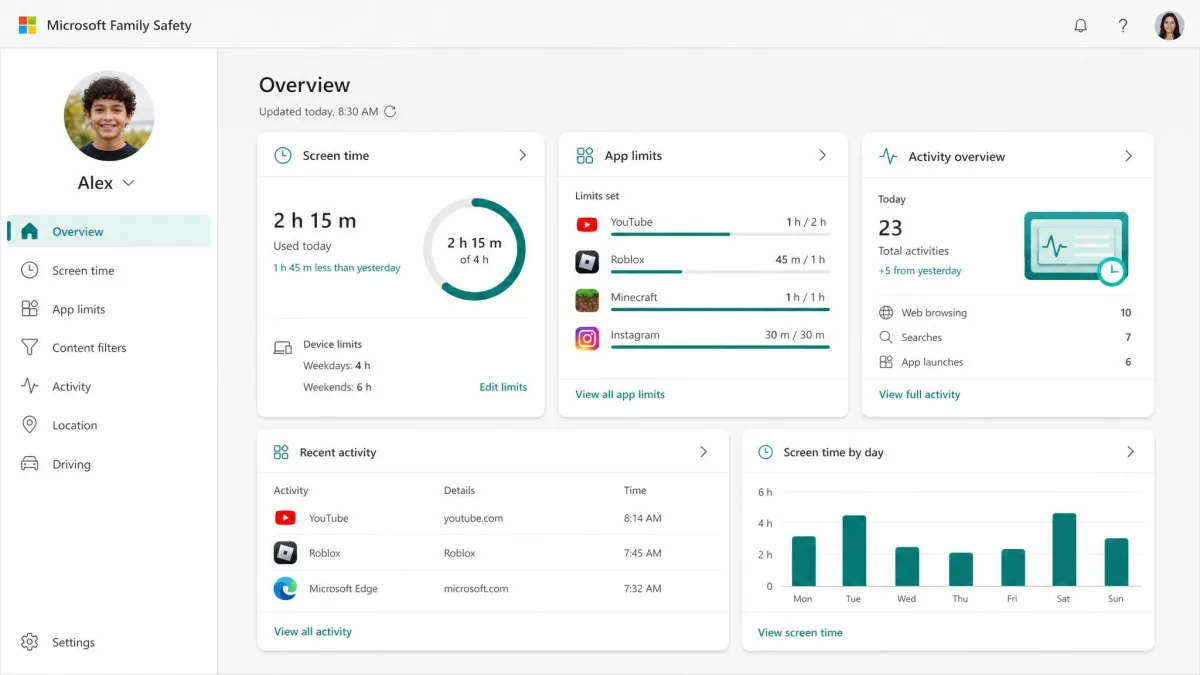
Task: Expand the Activity overview card chevron
Action: click(1129, 156)
